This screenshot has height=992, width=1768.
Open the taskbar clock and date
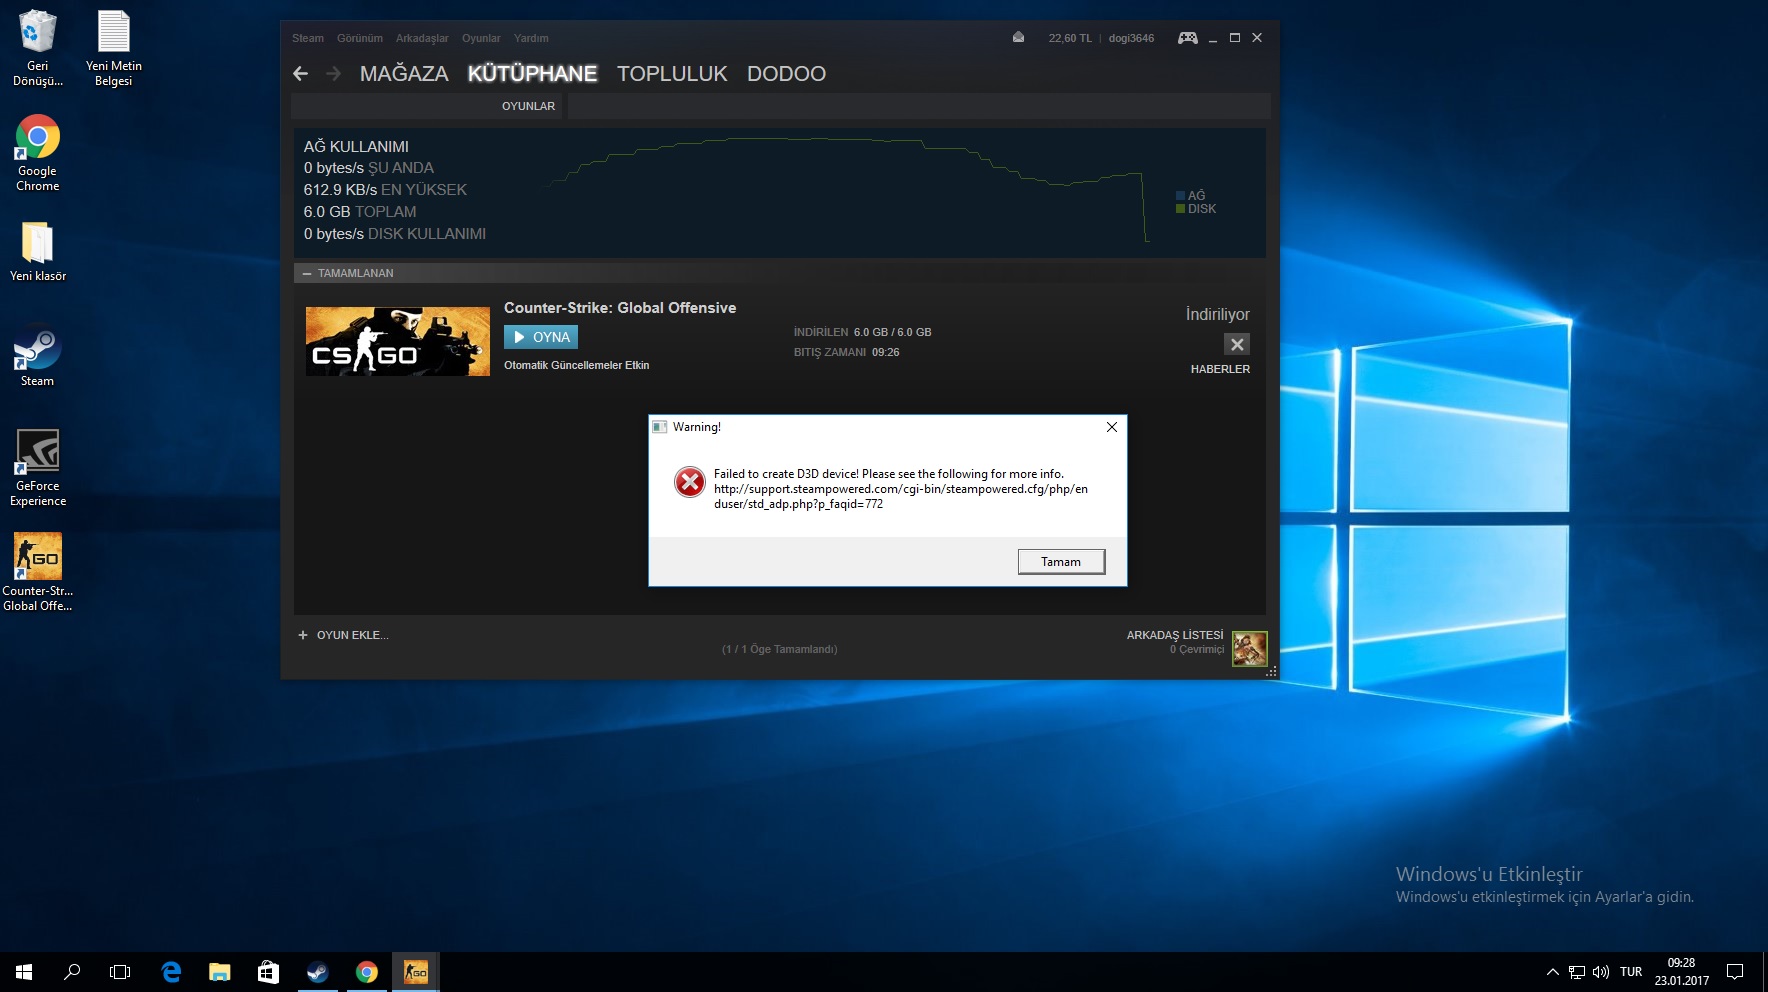pos(1681,972)
